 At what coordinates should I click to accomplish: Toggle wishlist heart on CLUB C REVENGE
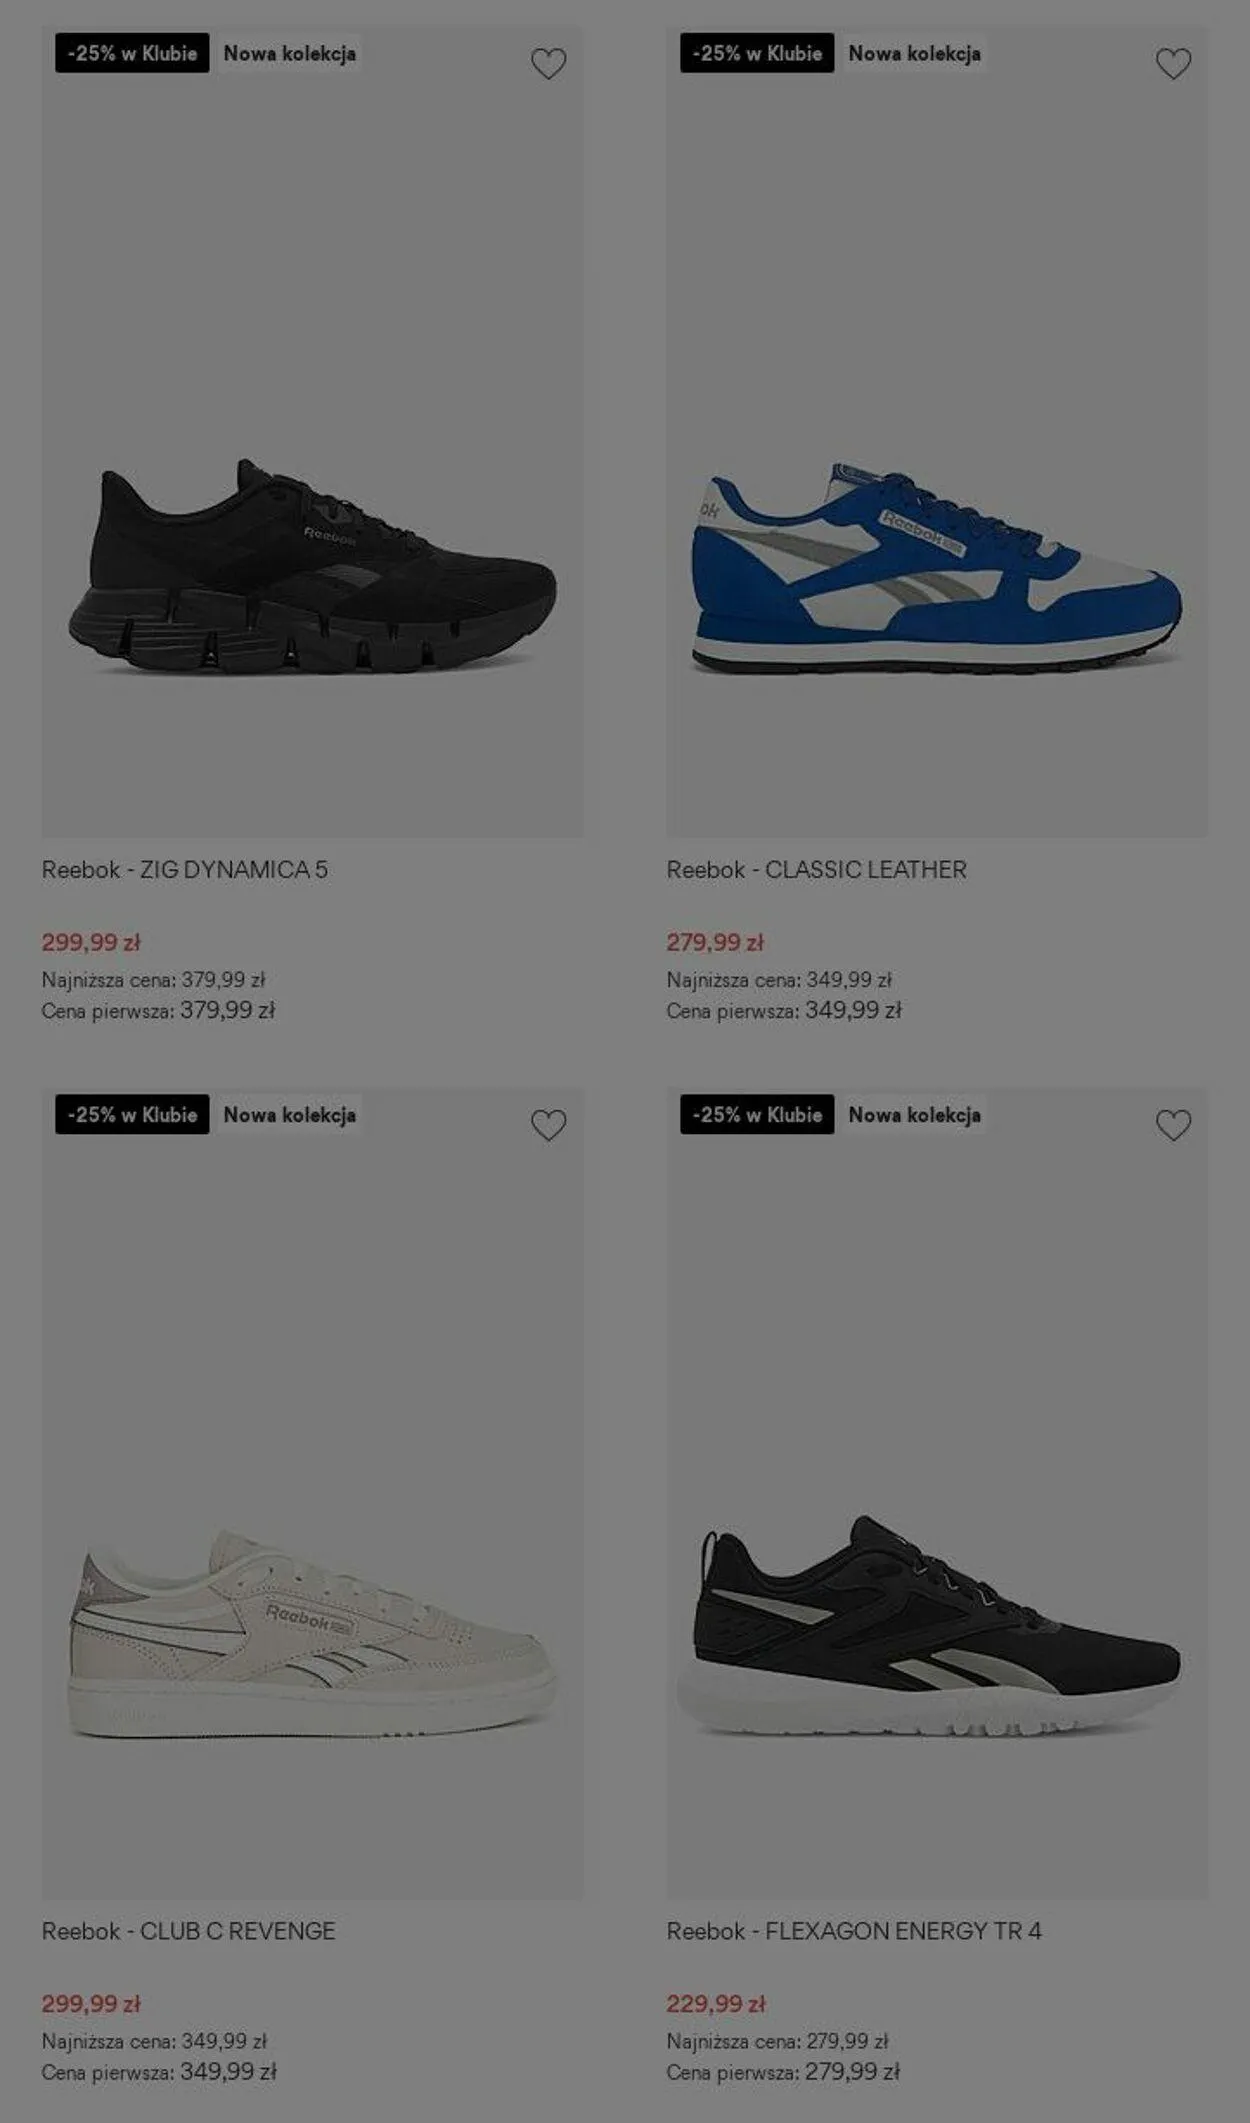[x=548, y=1125]
